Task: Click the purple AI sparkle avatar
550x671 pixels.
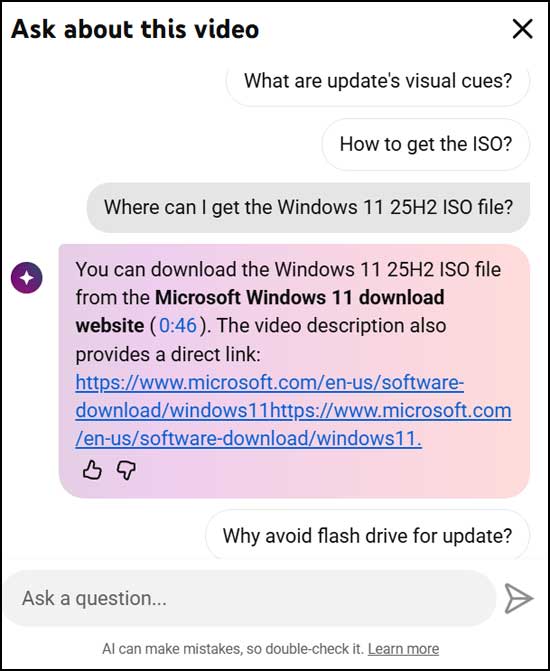Action: click(27, 278)
